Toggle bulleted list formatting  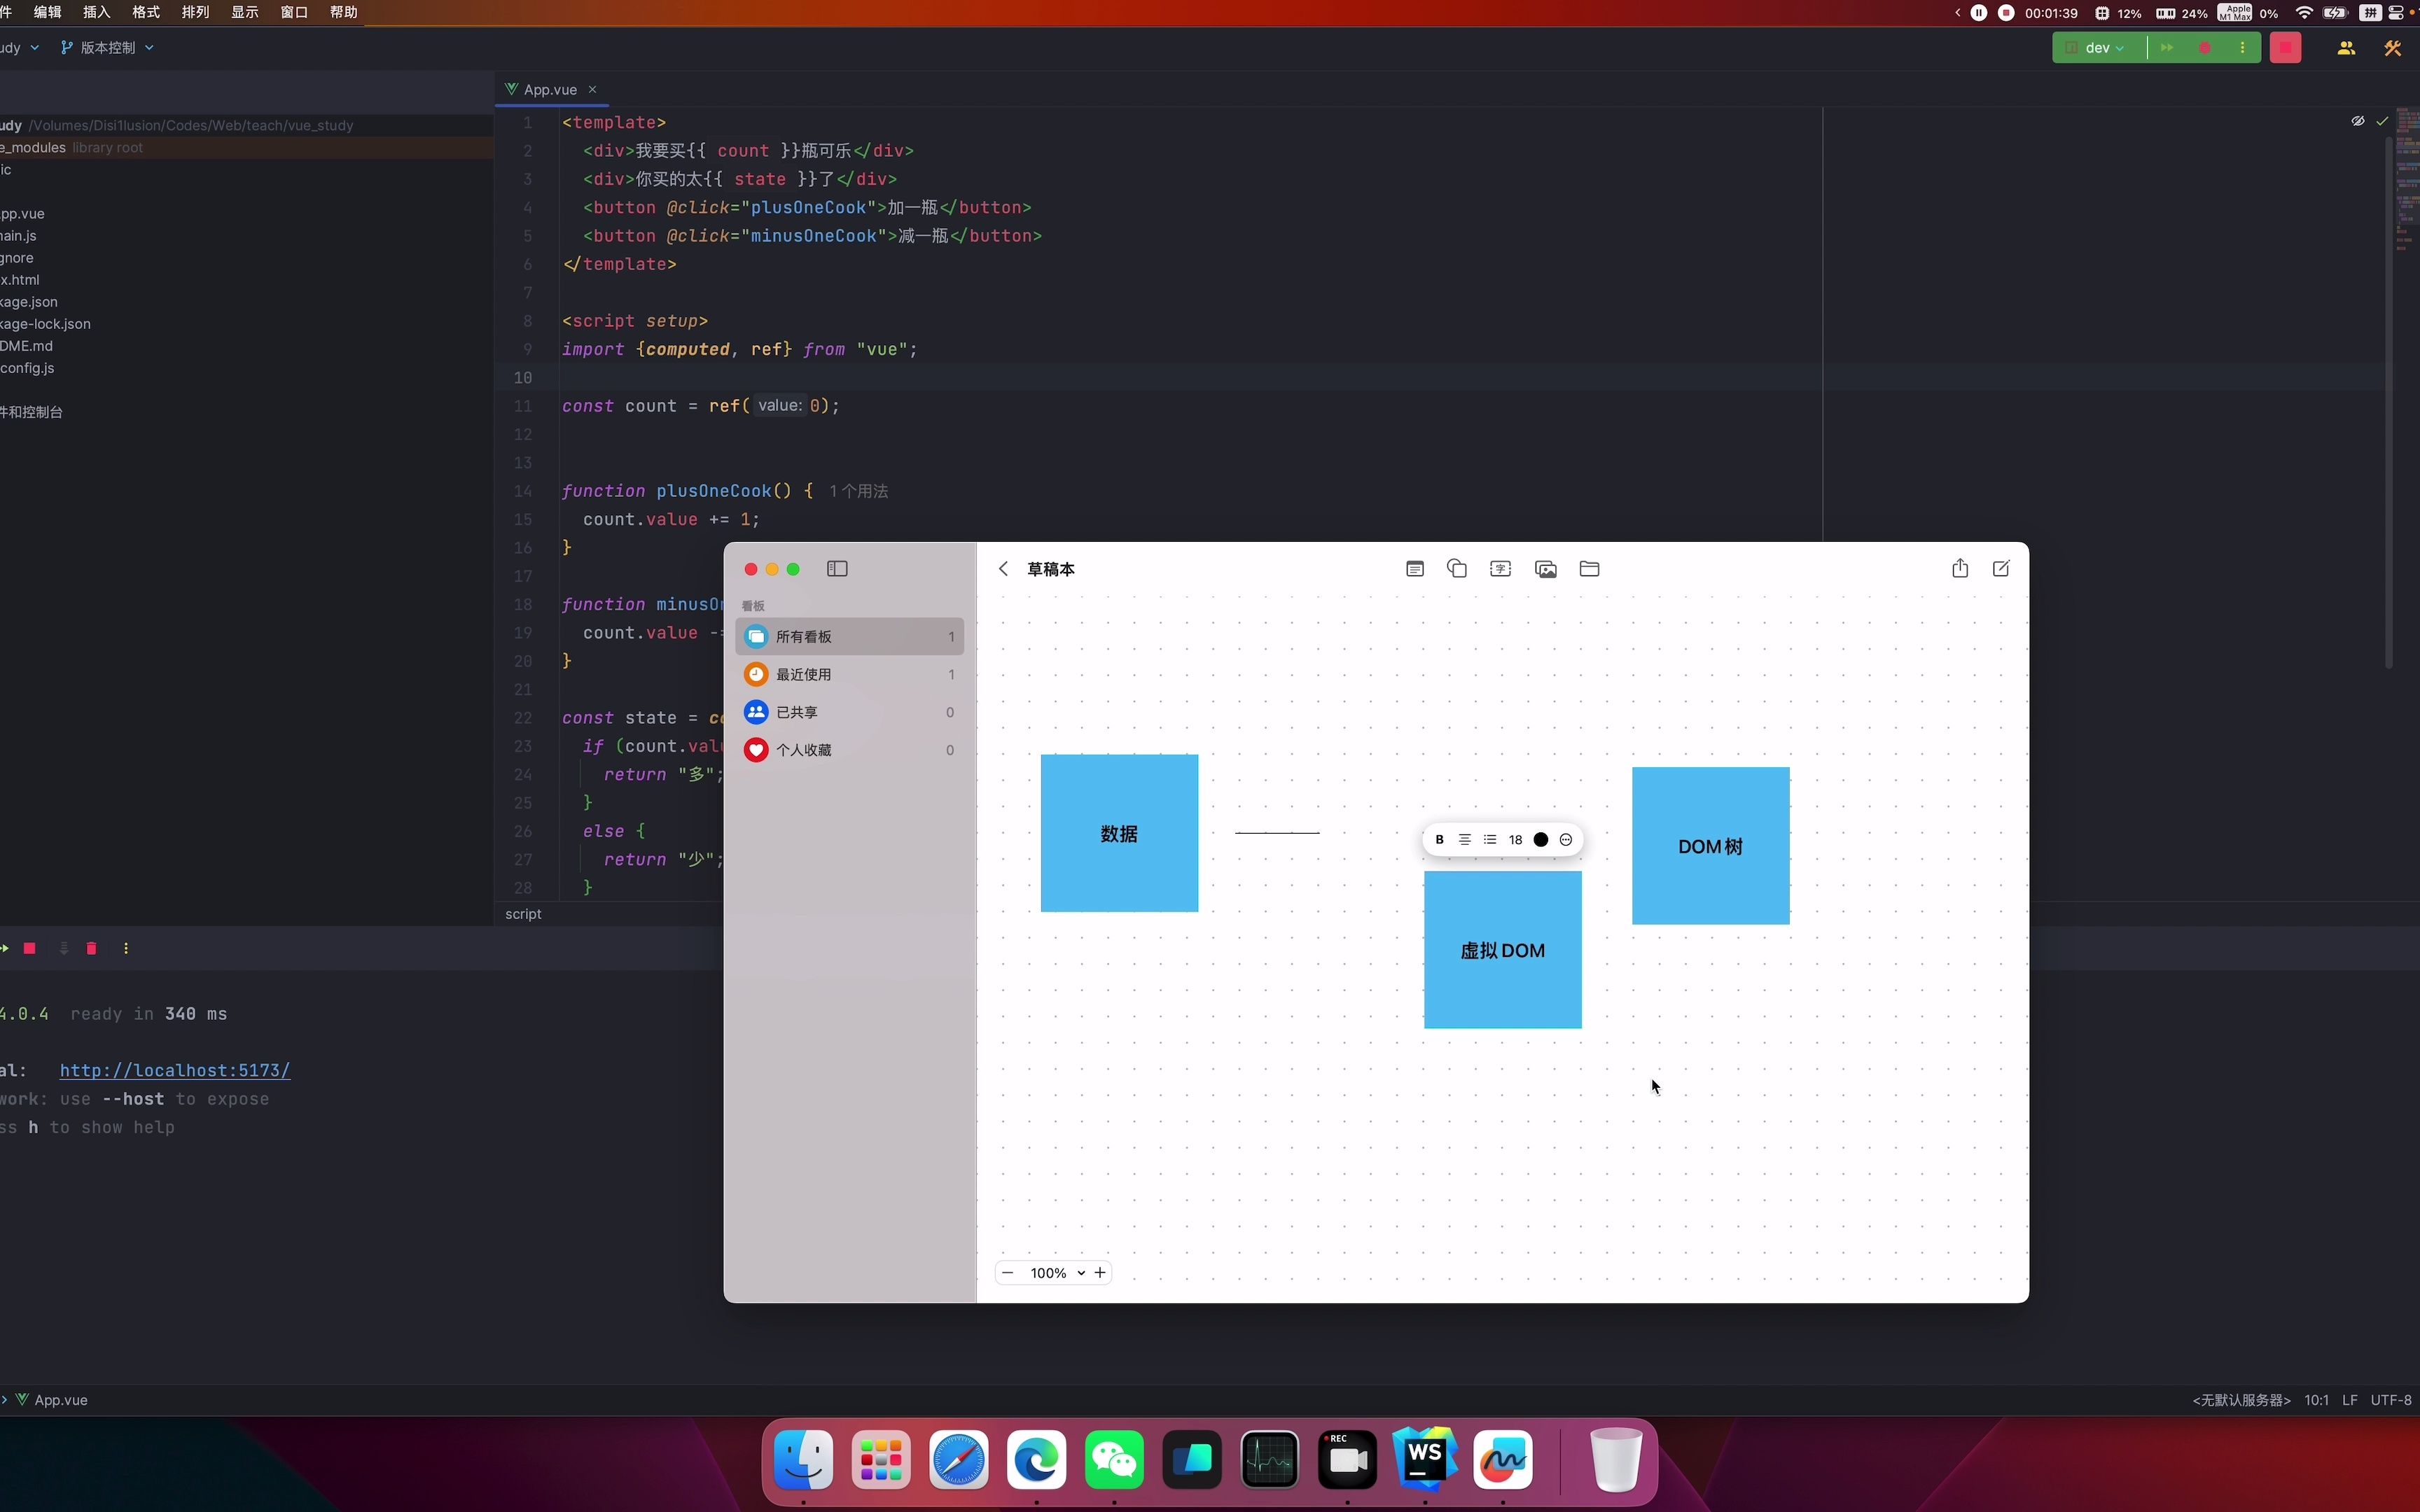[x=1489, y=839]
